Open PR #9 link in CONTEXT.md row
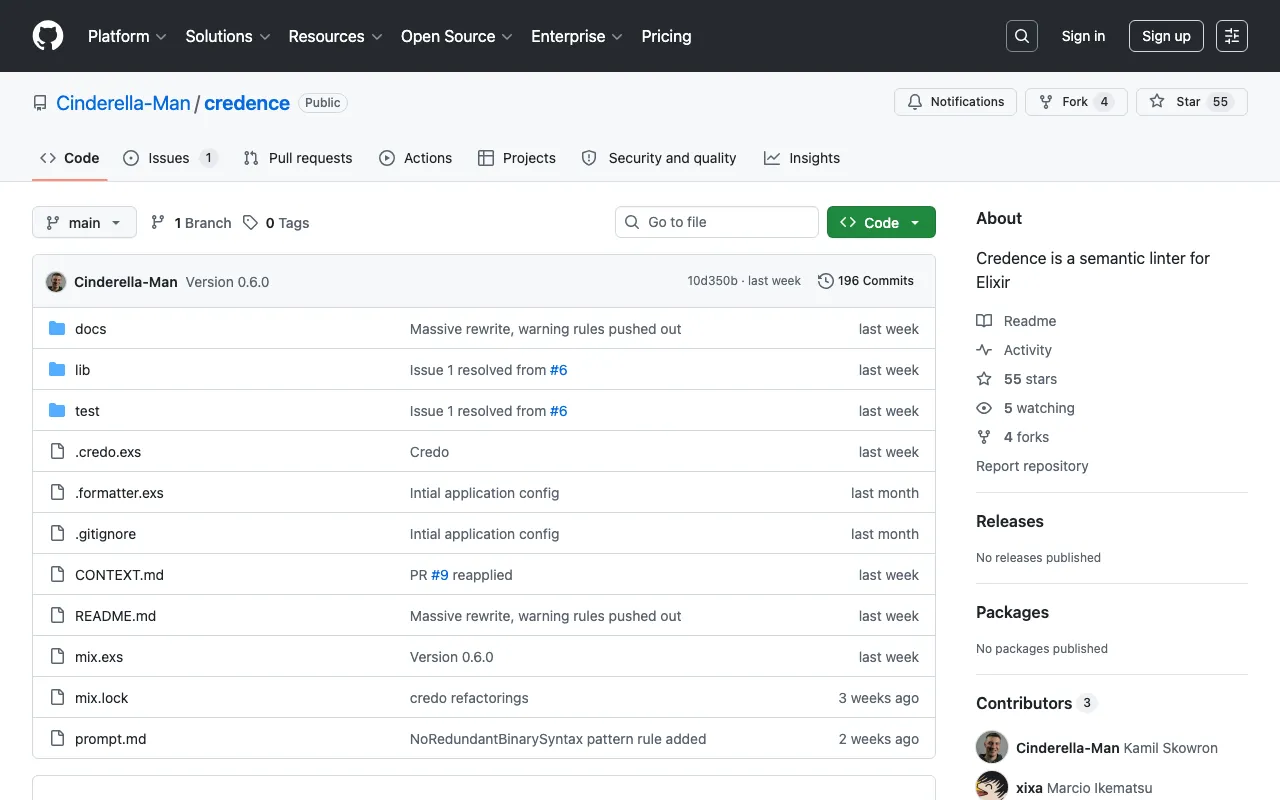1280x800 pixels. pos(440,575)
